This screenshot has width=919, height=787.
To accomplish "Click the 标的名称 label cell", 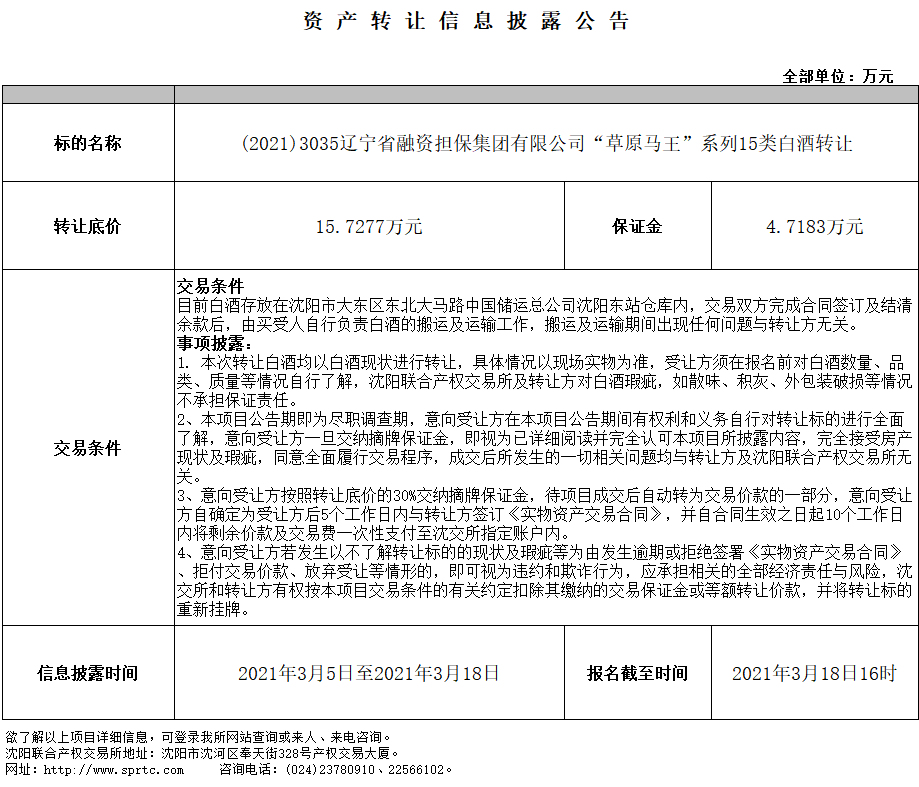I will pos(88,143).
